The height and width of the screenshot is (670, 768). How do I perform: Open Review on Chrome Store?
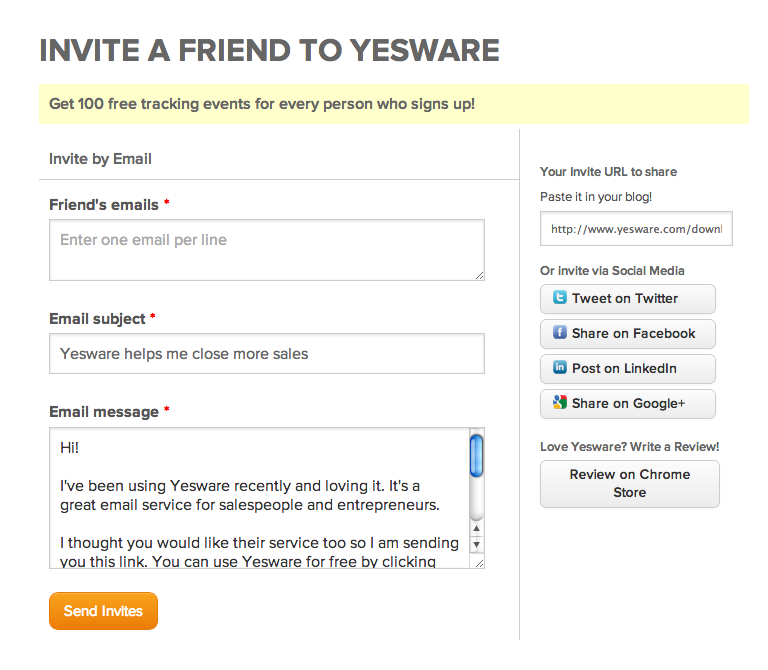point(629,484)
